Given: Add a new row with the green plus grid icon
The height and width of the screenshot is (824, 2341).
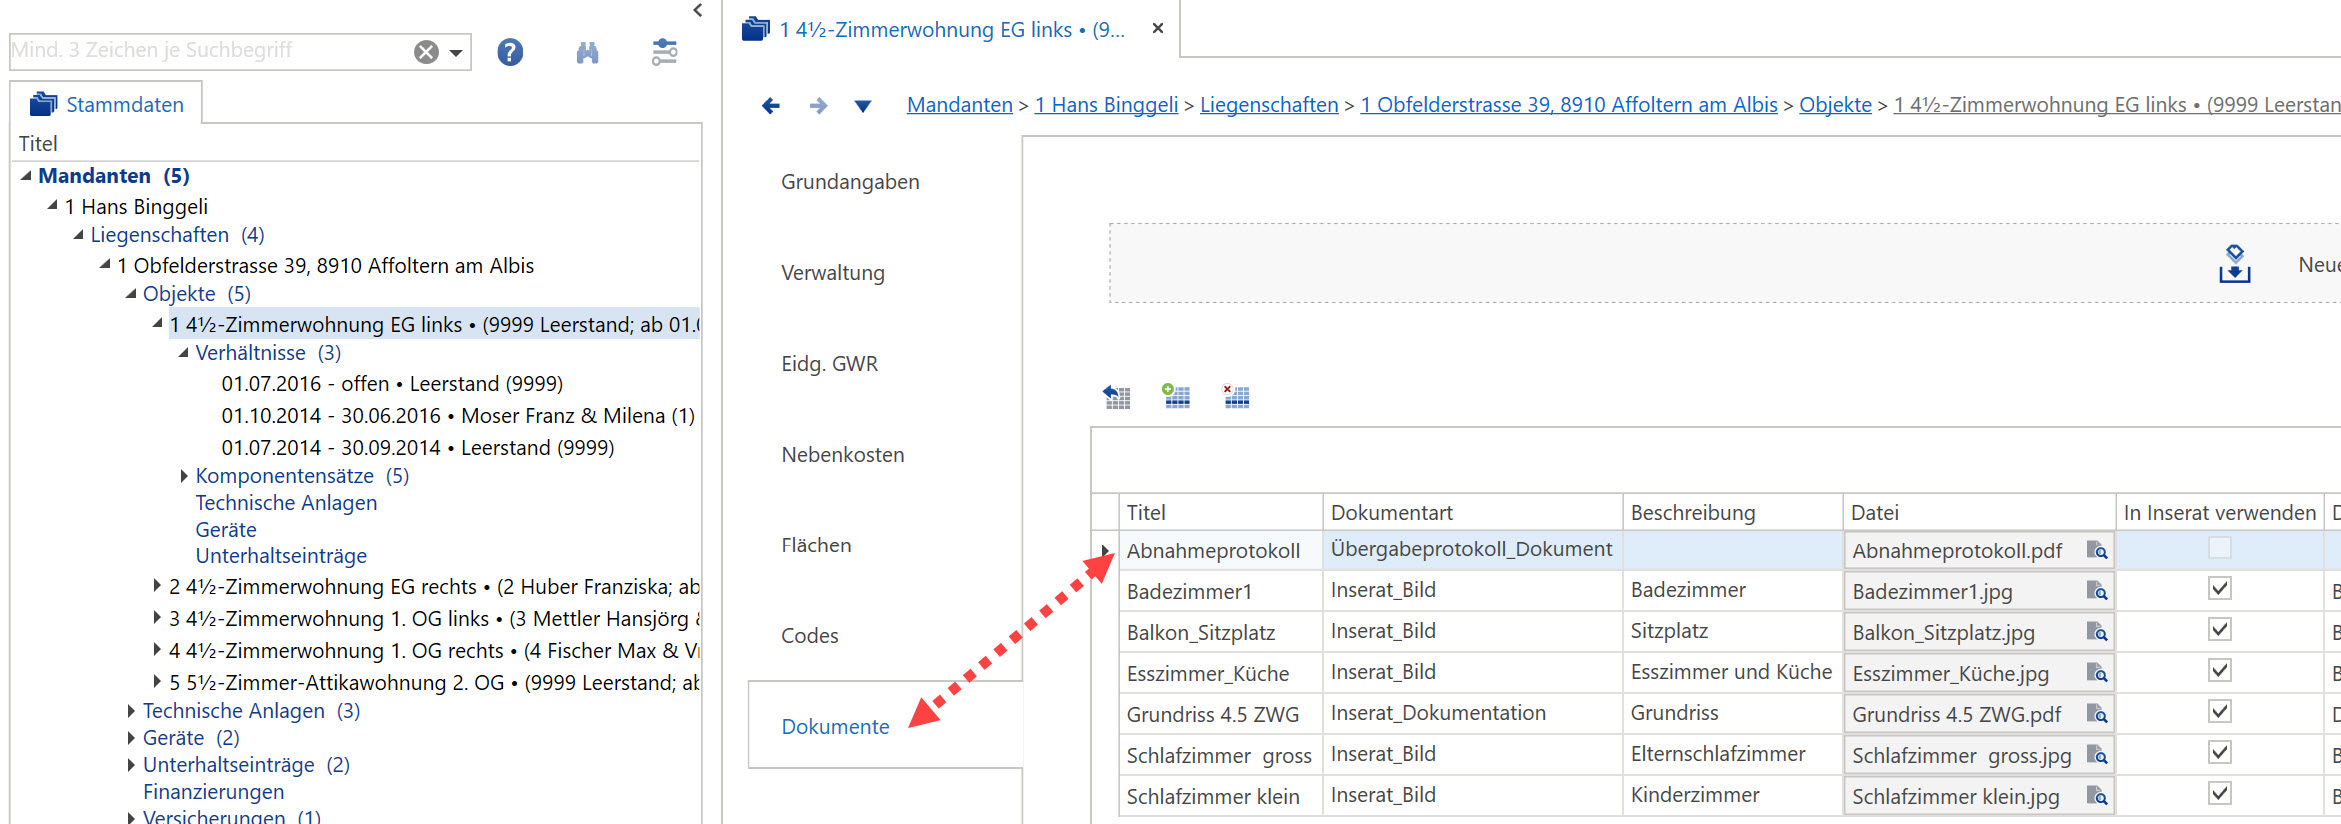Looking at the screenshot, I should (x=1176, y=396).
